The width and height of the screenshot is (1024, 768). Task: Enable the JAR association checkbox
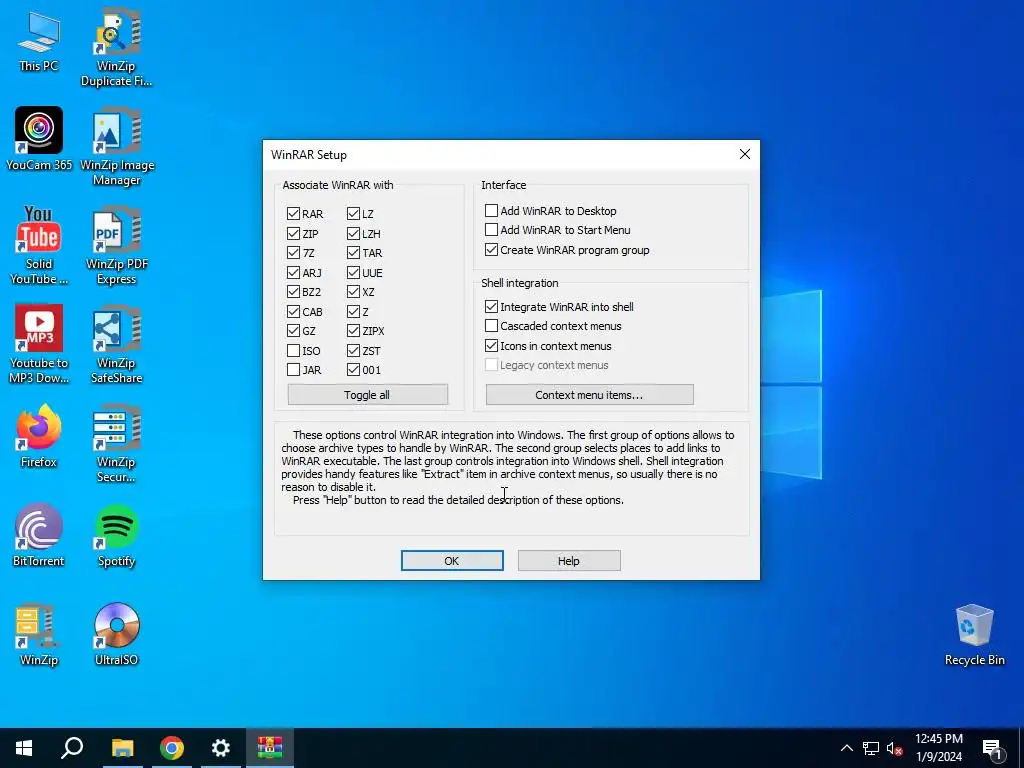[x=293, y=370]
